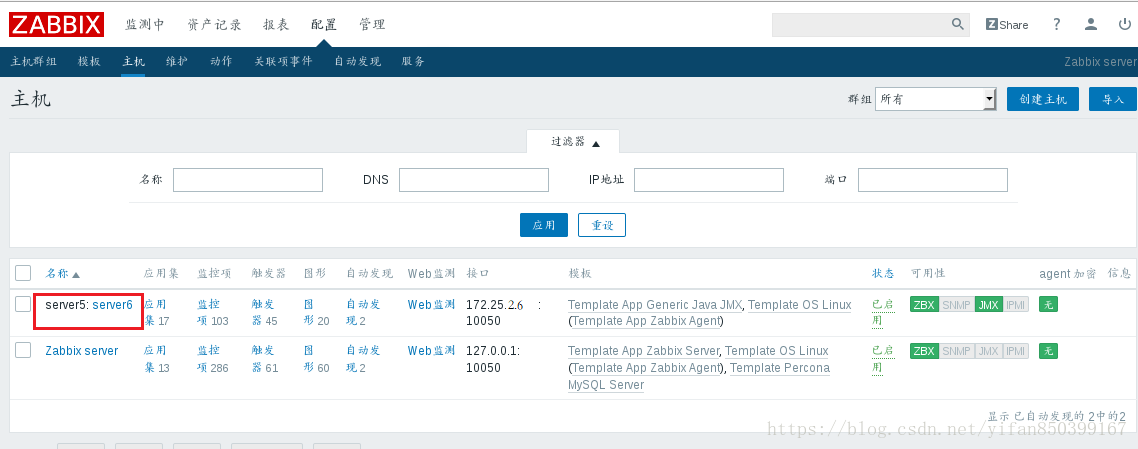Screen dimensions: 1138x449
Task: Click JMX badge in Zabbix server row
Action: (x=988, y=351)
